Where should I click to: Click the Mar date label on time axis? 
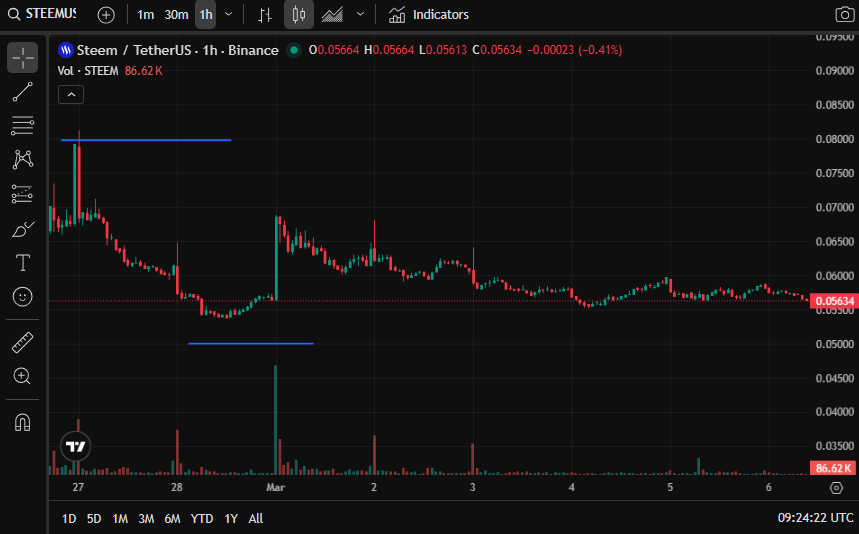coord(276,487)
